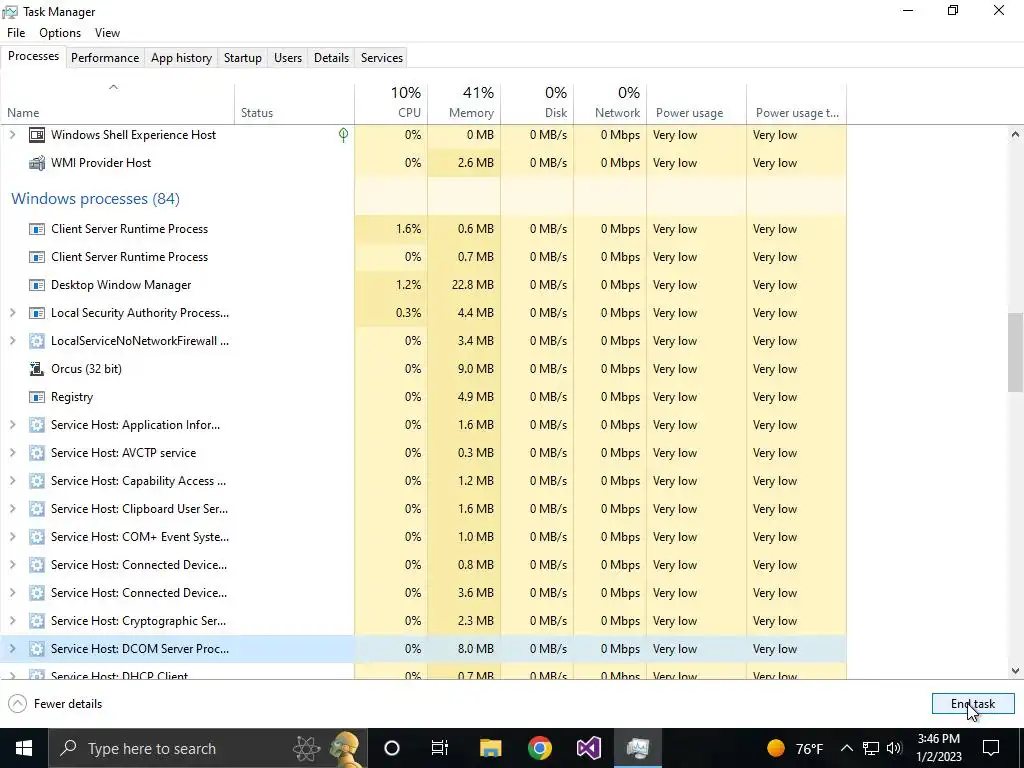Sort processes by Network column
Image resolution: width=1024 pixels, height=768 pixels.
611,103
